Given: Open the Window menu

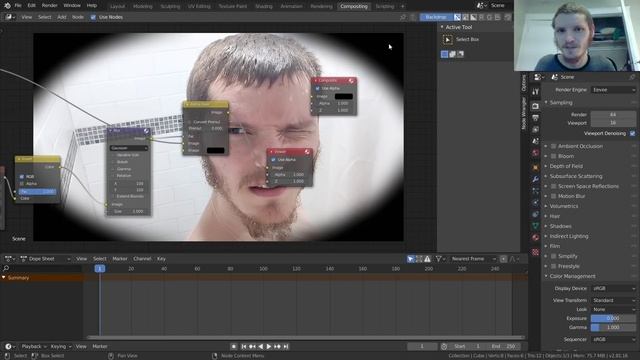Looking at the screenshot, I should (x=72, y=6).
